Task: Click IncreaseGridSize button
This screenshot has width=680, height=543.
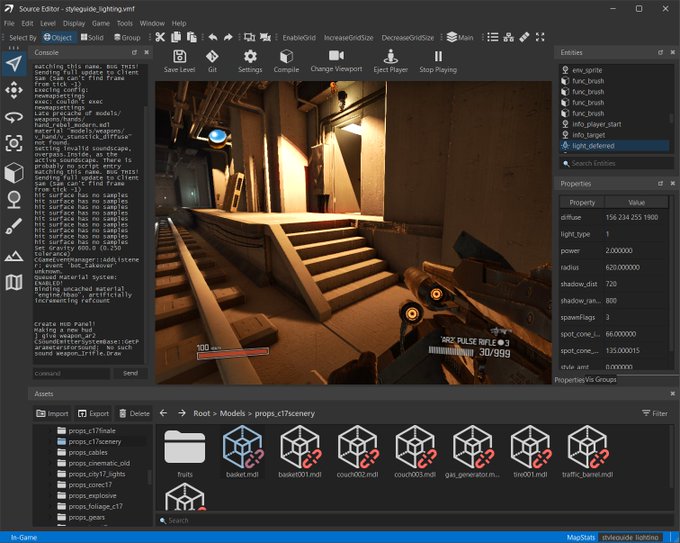Action: point(348,38)
